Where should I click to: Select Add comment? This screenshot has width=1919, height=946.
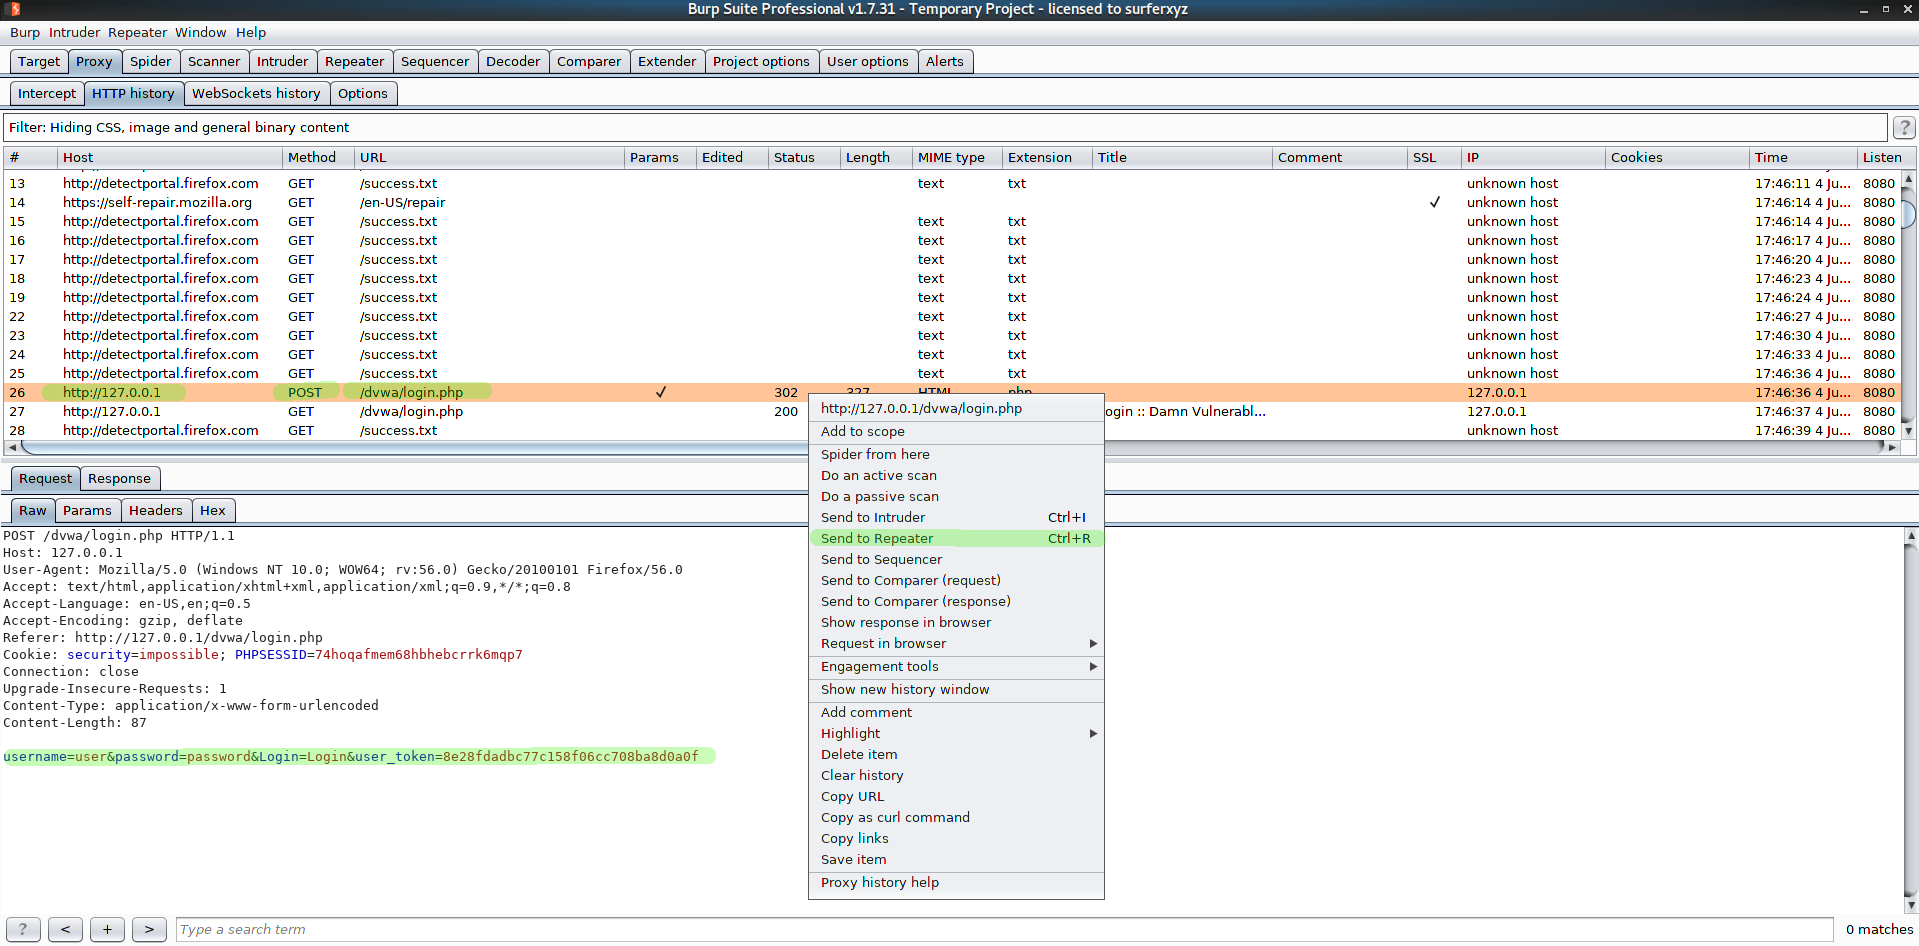click(956, 712)
